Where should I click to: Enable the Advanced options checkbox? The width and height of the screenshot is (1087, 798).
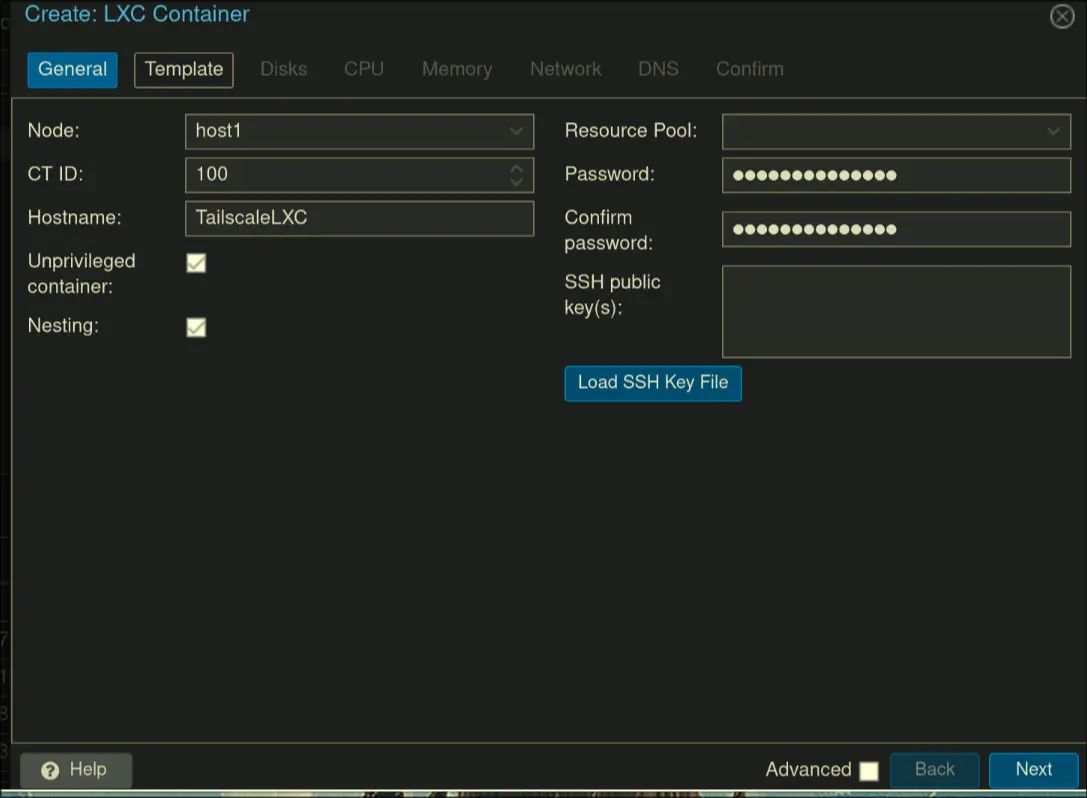(x=869, y=771)
